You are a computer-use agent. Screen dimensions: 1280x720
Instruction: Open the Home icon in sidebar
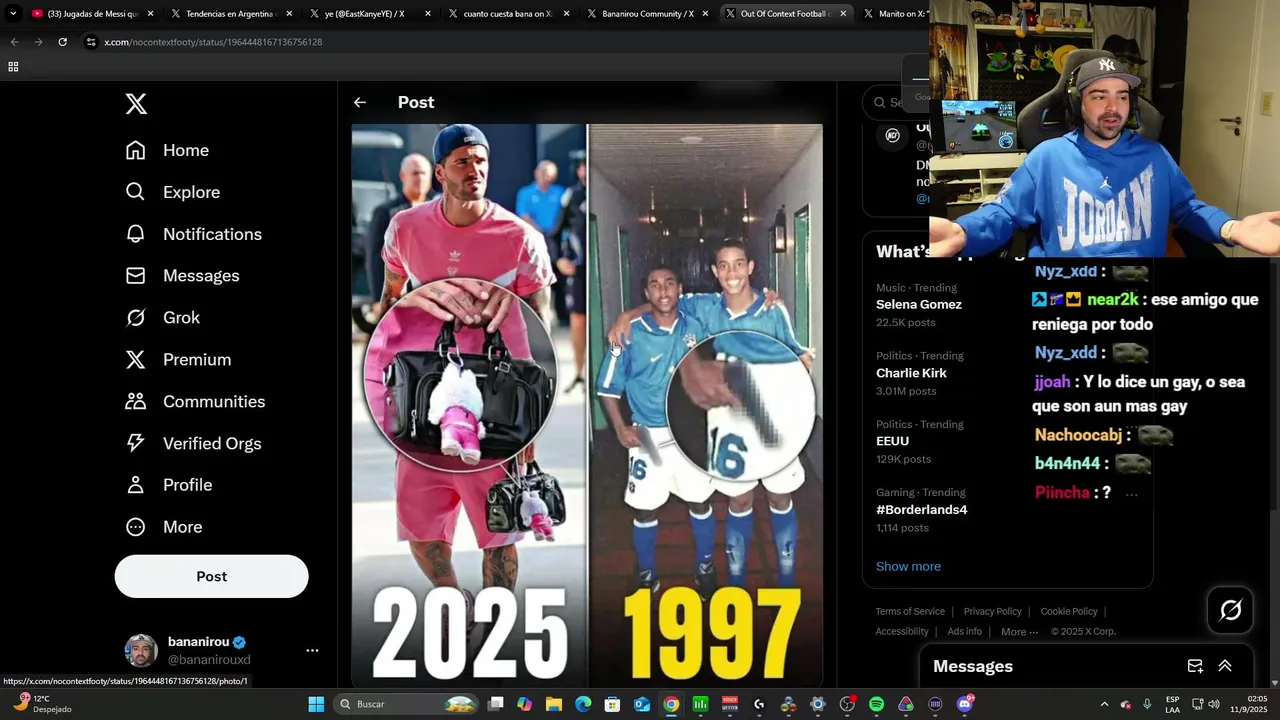tap(136, 150)
